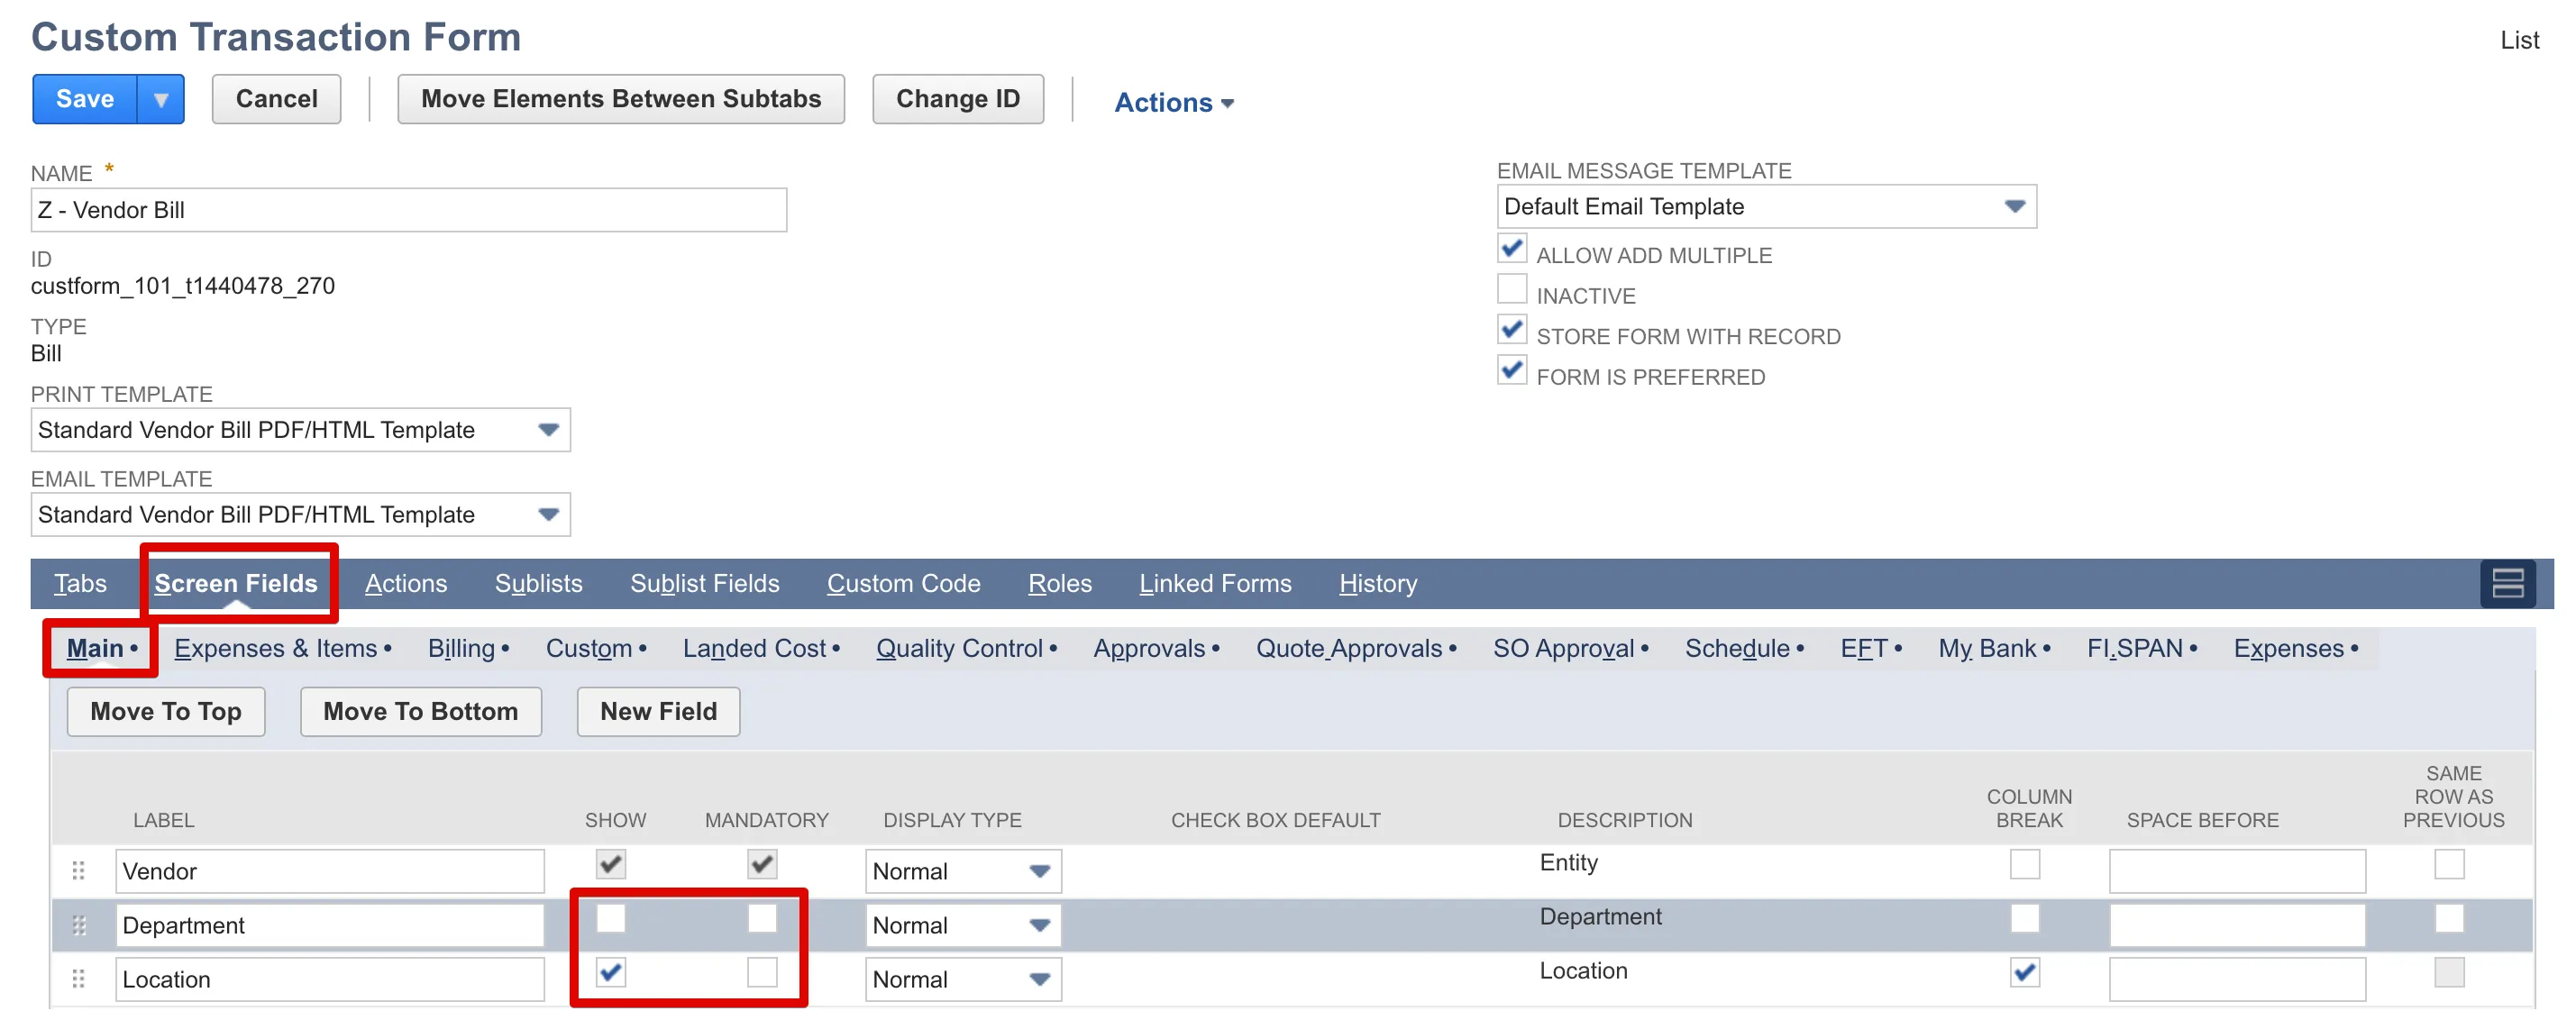Click Move To Top button
Viewport: 2576px width, 1011px height.
(x=166, y=711)
